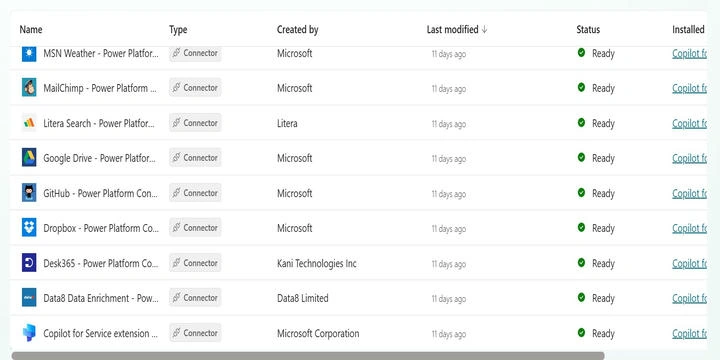Click the horizontal scrollbar at the bottom

[x=308, y=356]
